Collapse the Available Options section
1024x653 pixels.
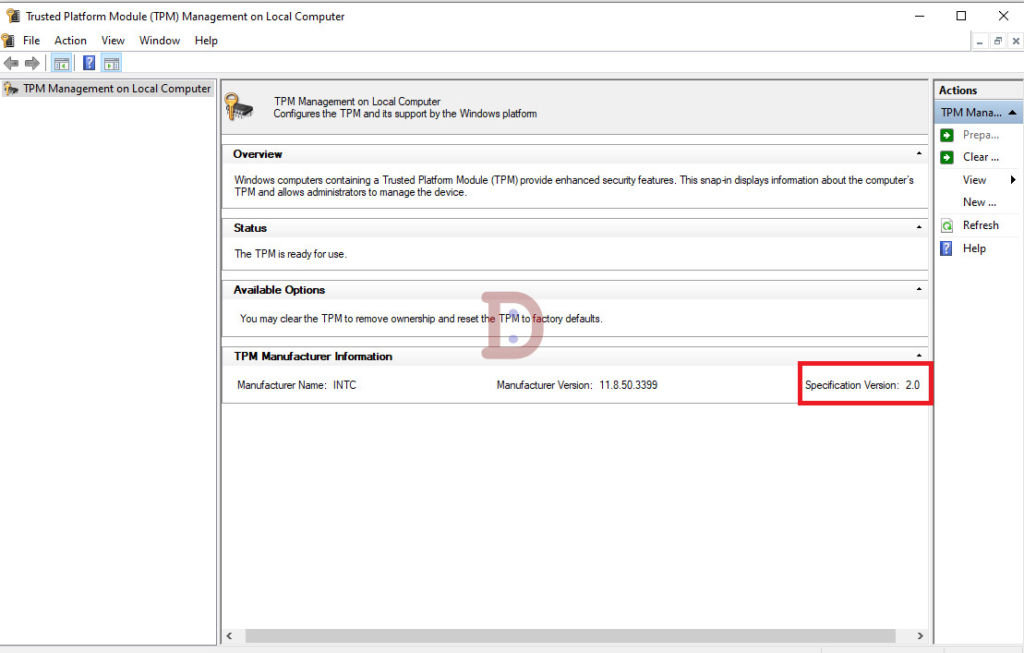tap(919, 289)
